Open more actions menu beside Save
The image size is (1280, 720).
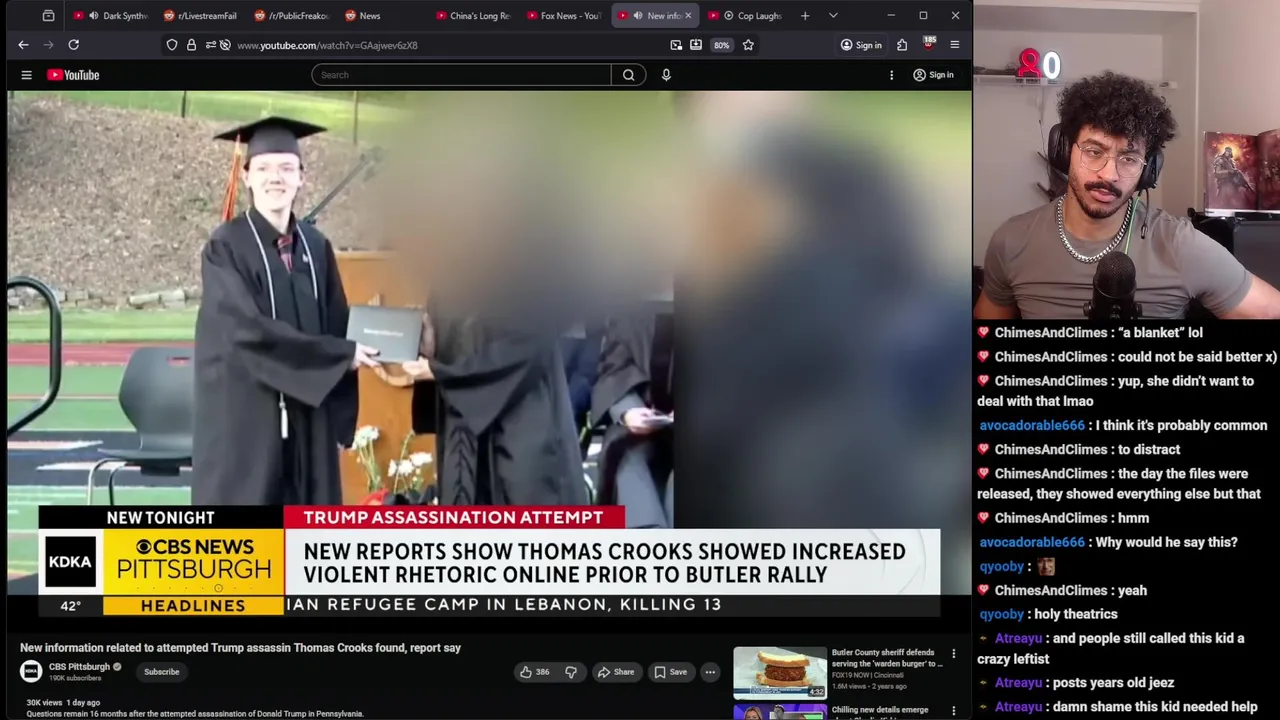click(710, 672)
